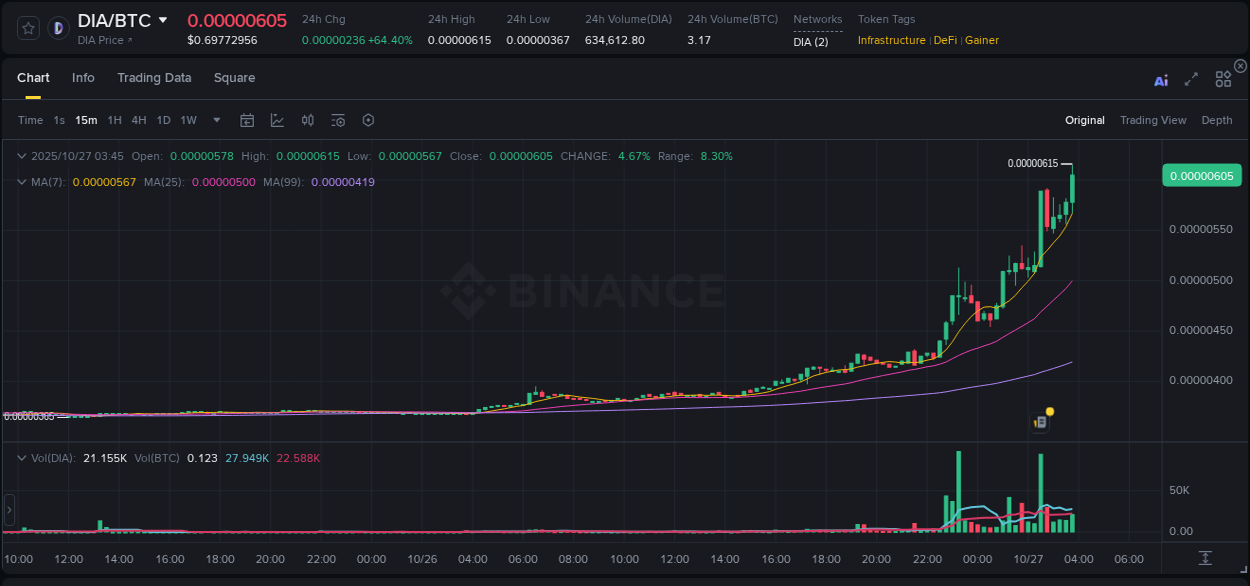
Task: Open chart settings via hexagon icon
Action: point(368,120)
